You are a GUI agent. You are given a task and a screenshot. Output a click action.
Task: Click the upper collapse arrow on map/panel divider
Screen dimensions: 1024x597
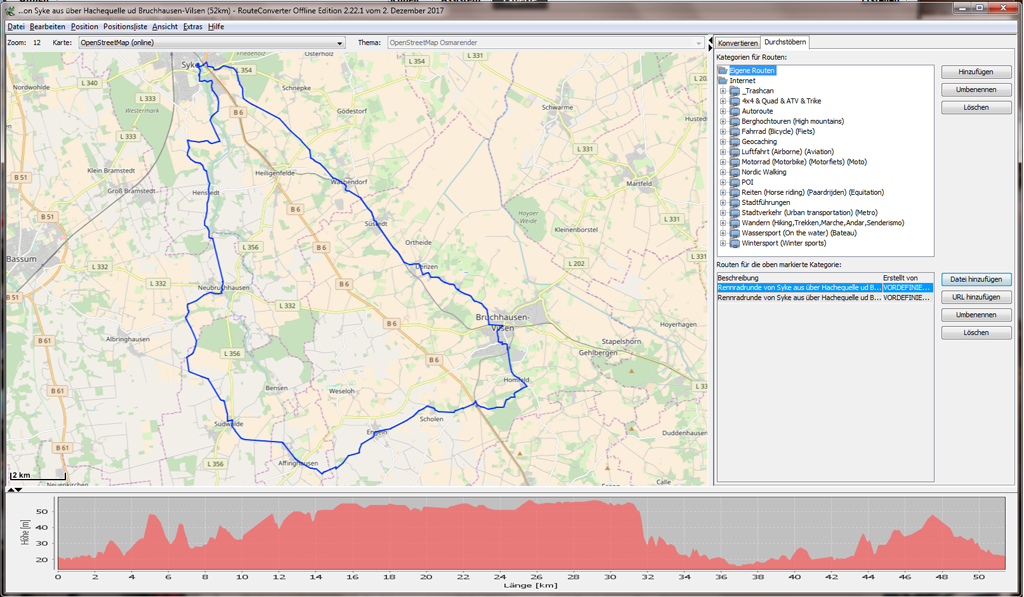pyautogui.click(x=711, y=40)
